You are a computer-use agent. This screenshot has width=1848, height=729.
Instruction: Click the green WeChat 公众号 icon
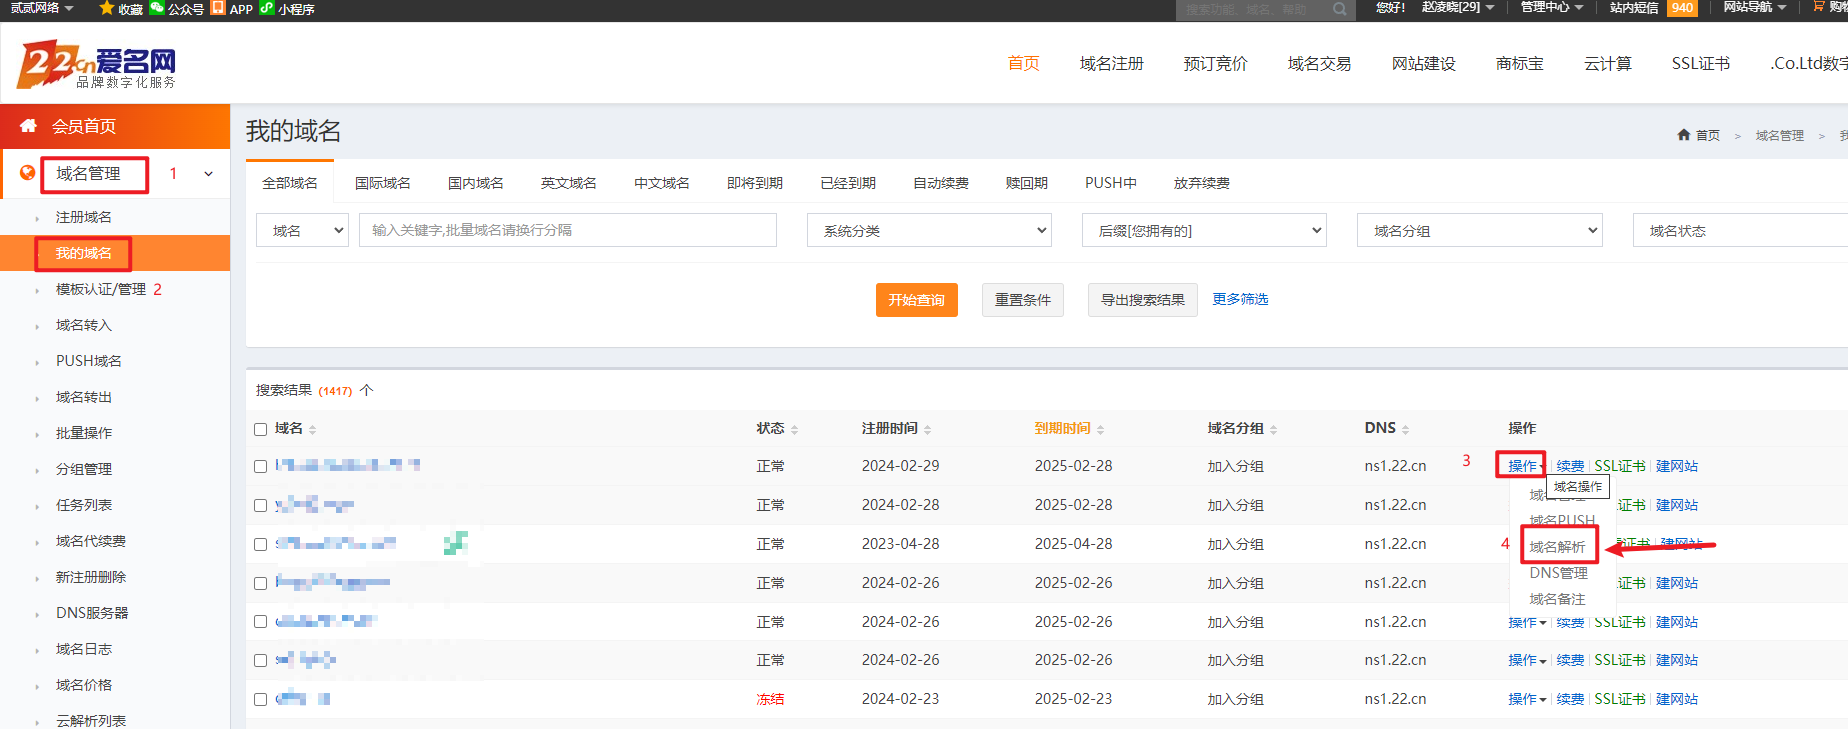[157, 8]
